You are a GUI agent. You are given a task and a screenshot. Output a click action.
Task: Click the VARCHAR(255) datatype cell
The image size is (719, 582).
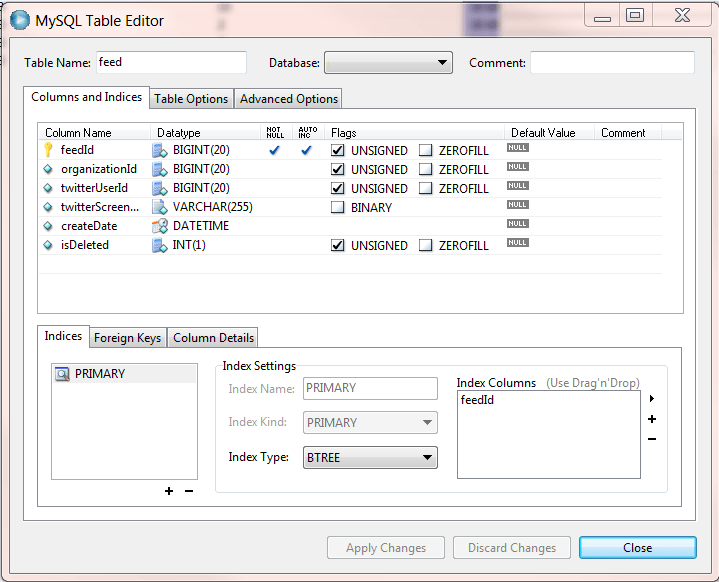pos(213,207)
